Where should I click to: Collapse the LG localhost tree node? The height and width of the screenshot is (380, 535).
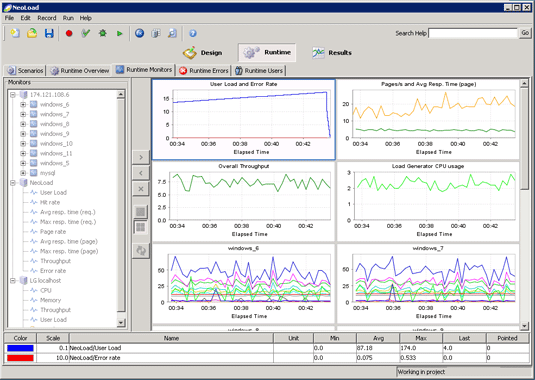[x=13, y=281]
